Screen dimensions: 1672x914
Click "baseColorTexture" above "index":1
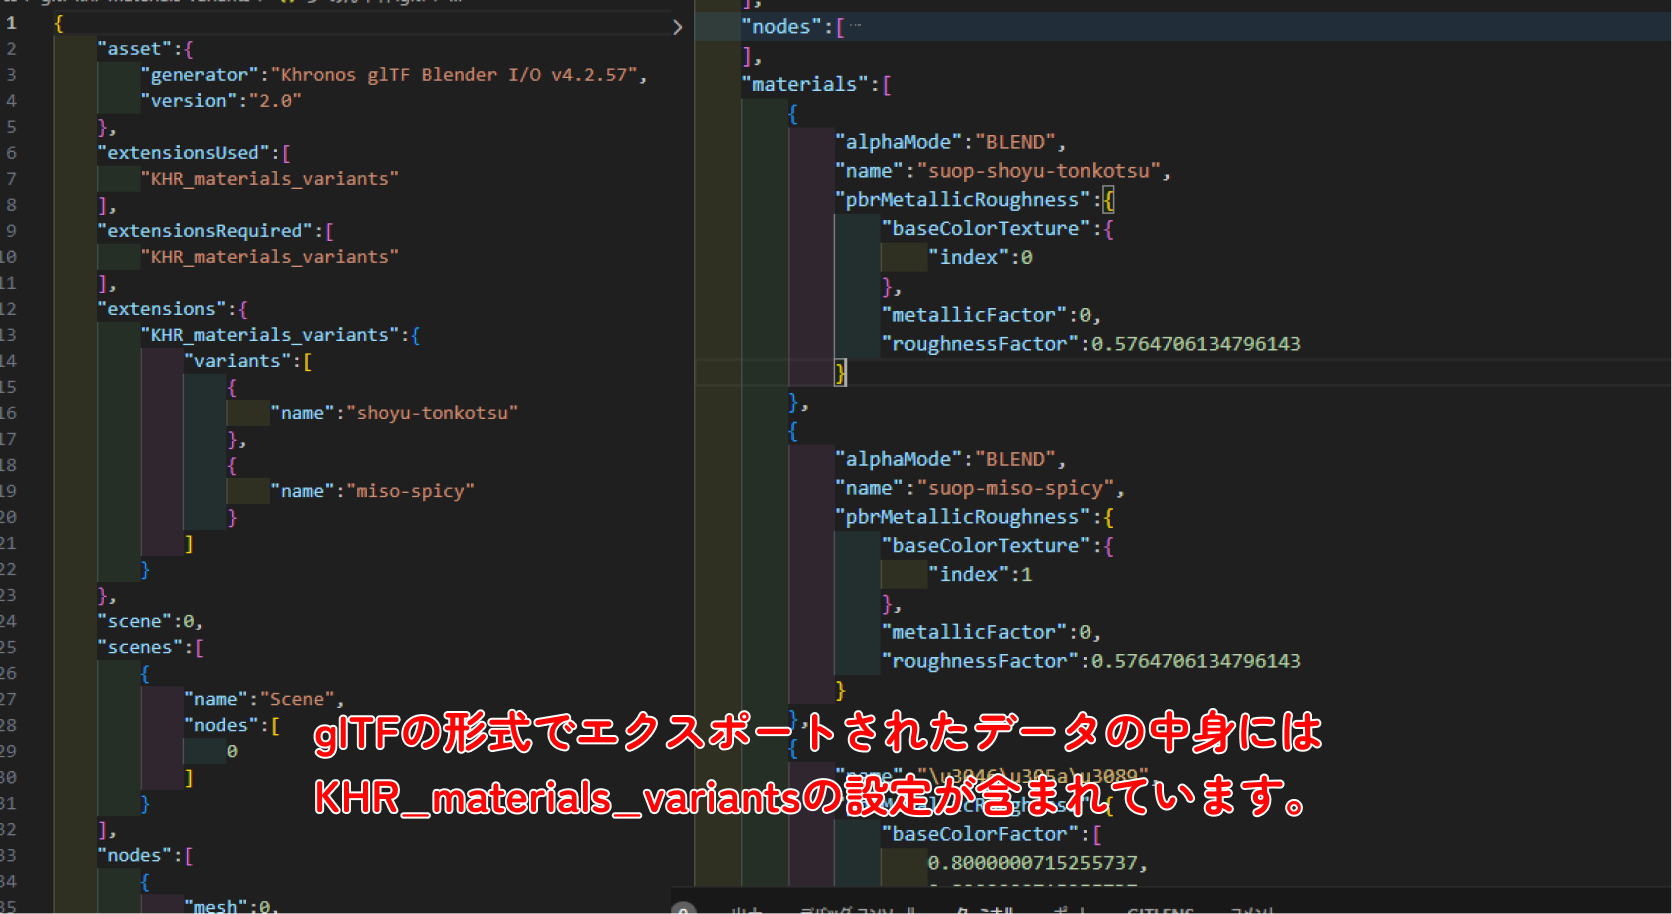pos(985,546)
